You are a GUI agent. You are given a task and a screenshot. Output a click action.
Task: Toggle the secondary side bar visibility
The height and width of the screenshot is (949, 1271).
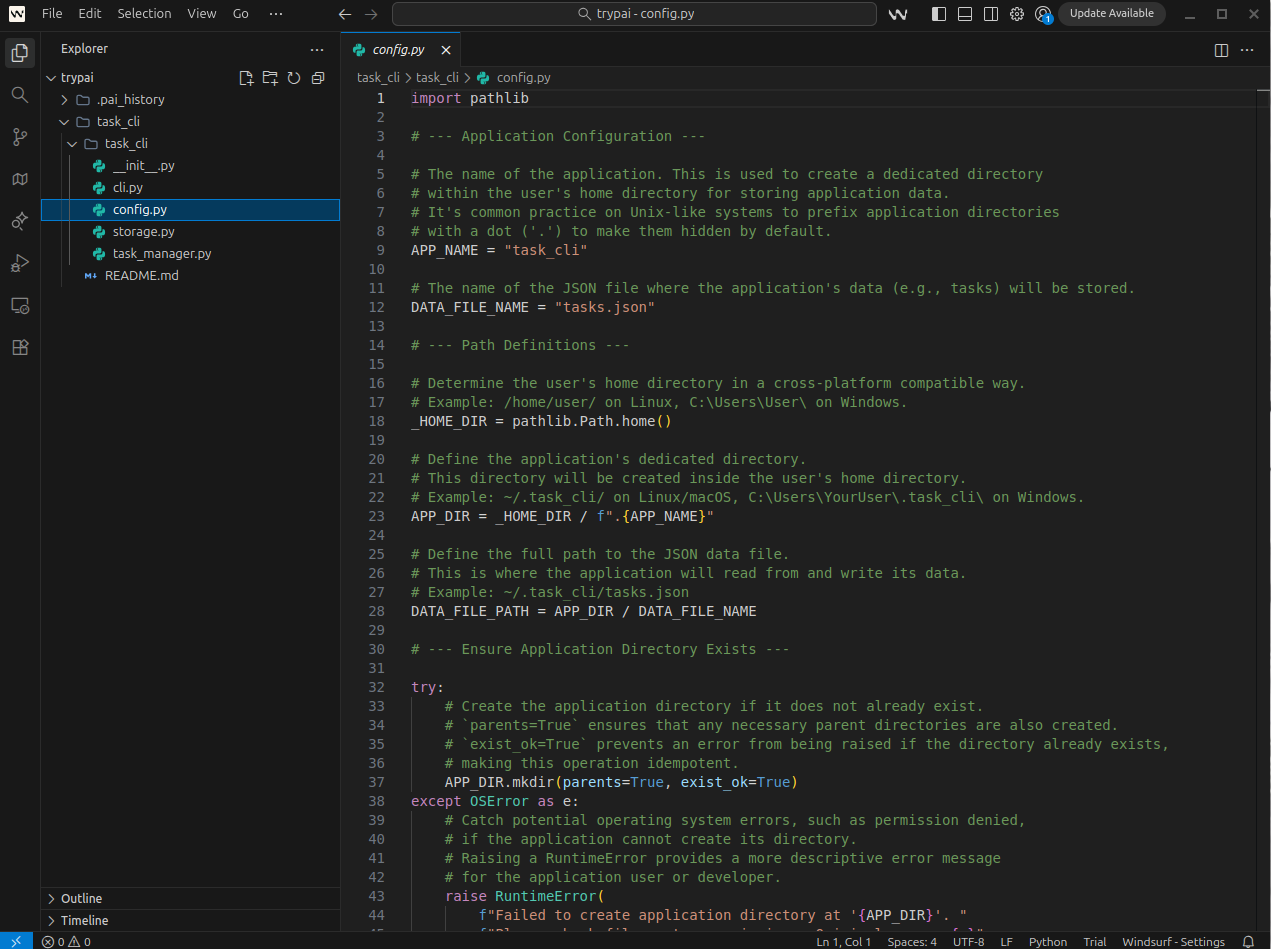click(991, 14)
